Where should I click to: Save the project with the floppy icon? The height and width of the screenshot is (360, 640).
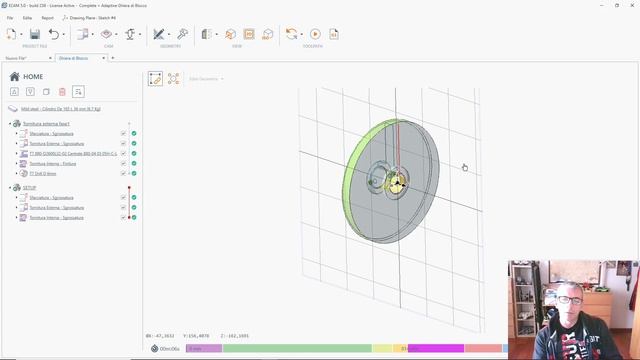click(35, 34)
